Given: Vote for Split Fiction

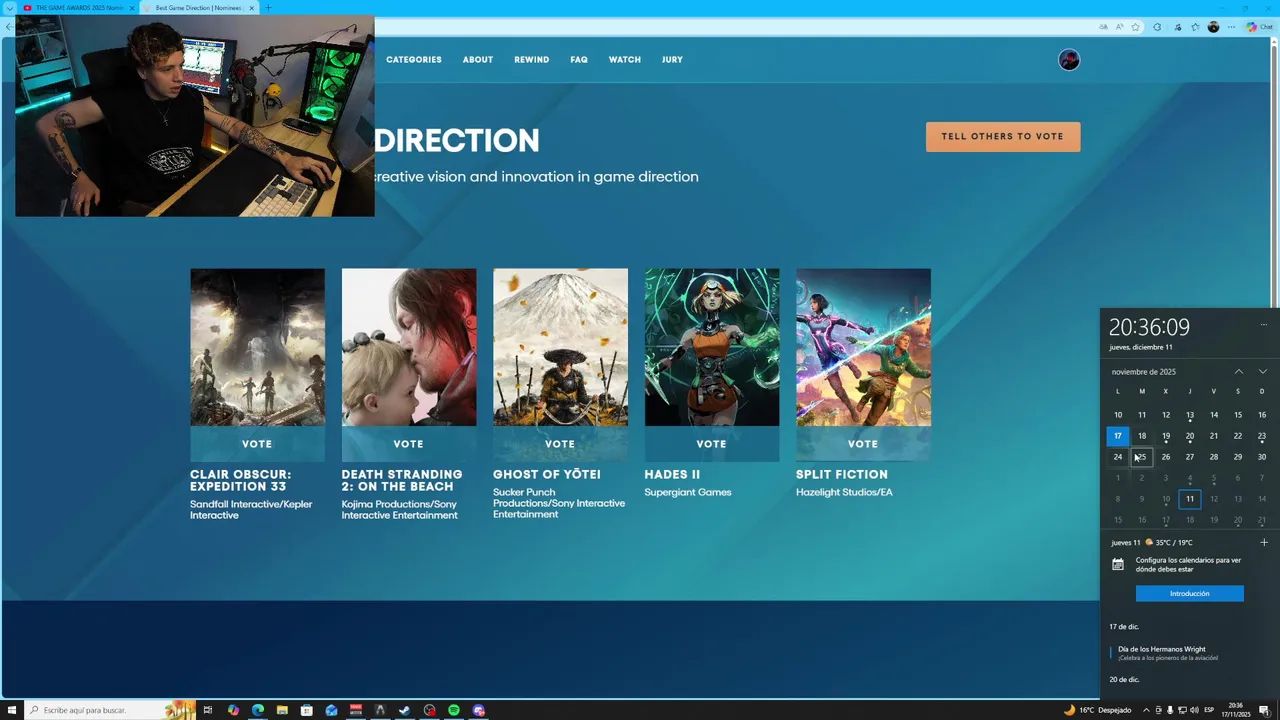Looking at the screenshot, I should click(863, 444).
